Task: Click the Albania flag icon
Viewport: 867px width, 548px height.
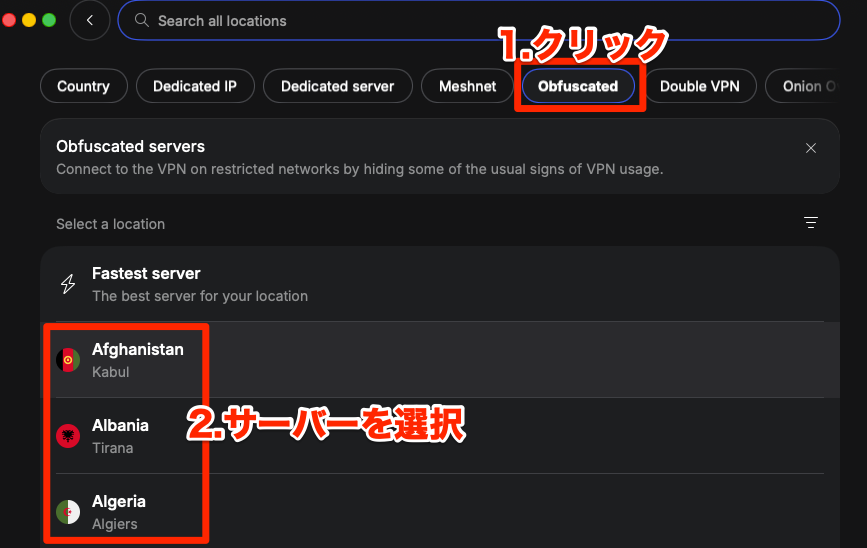Action: point(68,436)
